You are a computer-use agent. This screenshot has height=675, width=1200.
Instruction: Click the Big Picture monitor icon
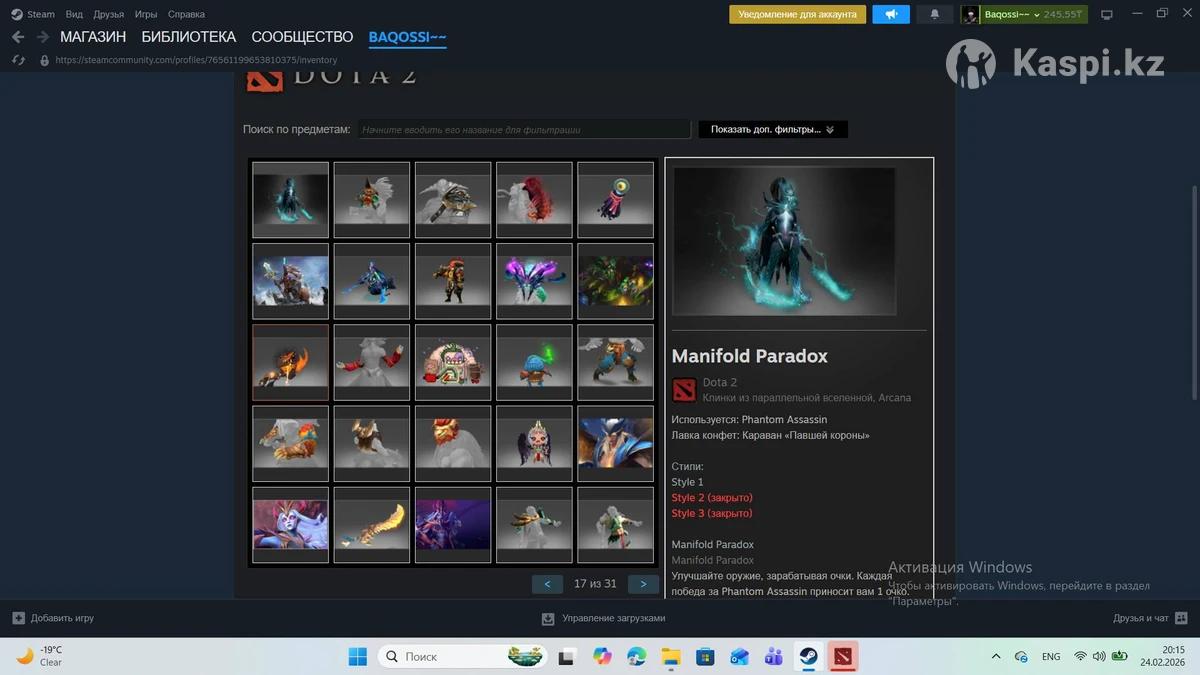click(x=1107, y=14)
